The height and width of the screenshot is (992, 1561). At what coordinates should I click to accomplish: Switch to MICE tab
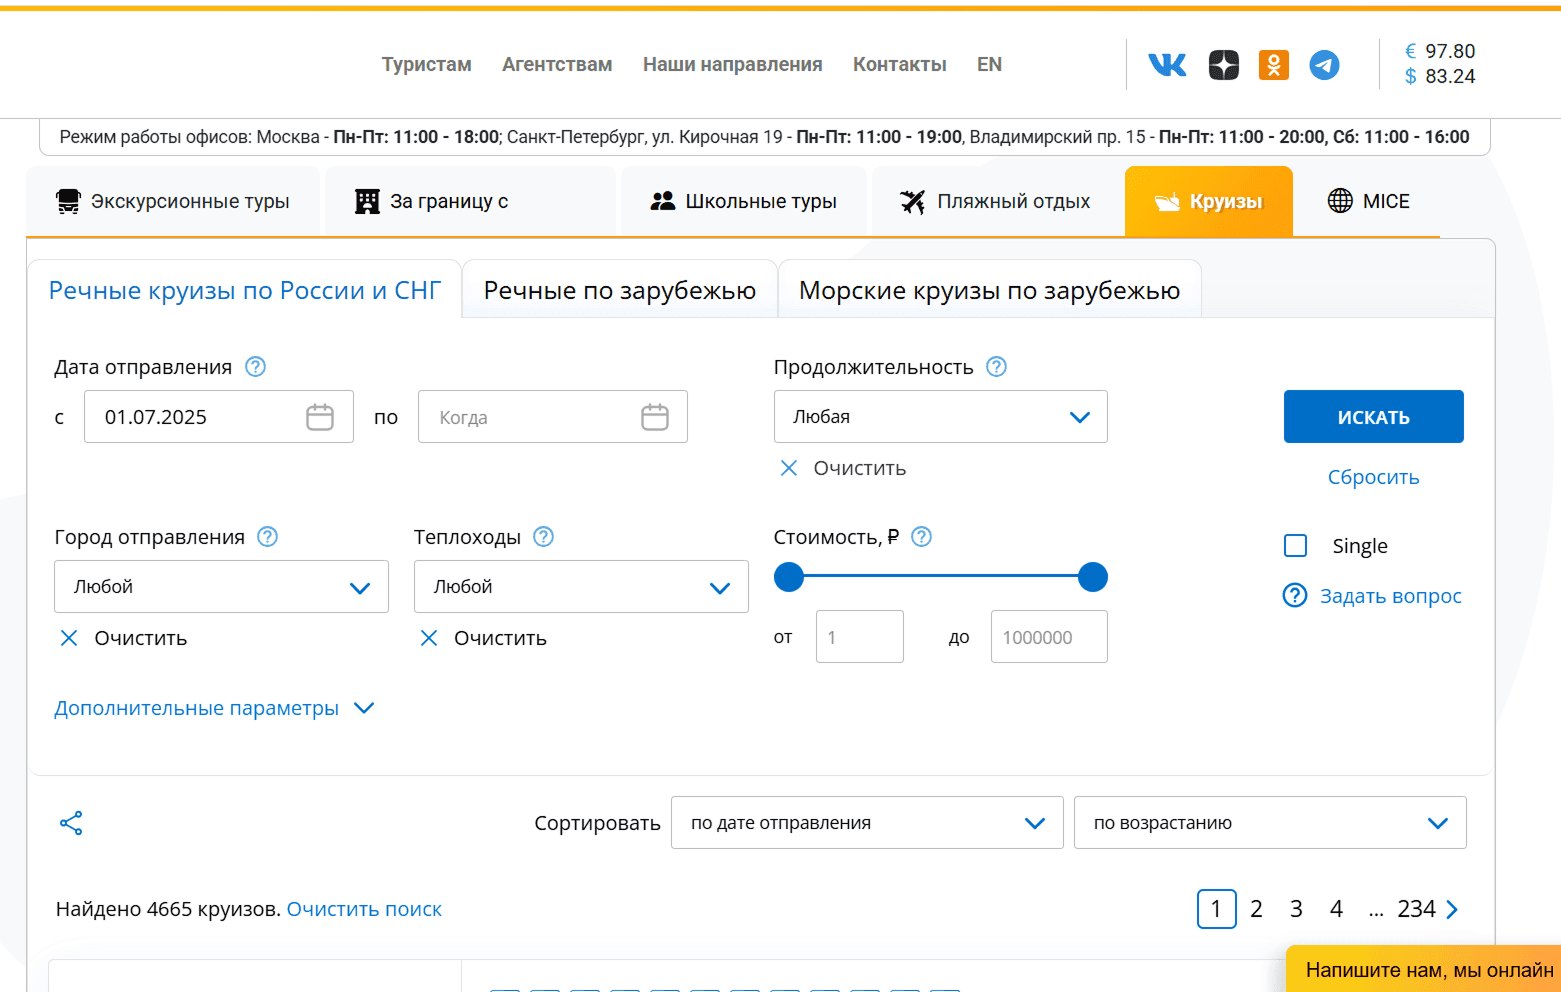[1368, 201]
